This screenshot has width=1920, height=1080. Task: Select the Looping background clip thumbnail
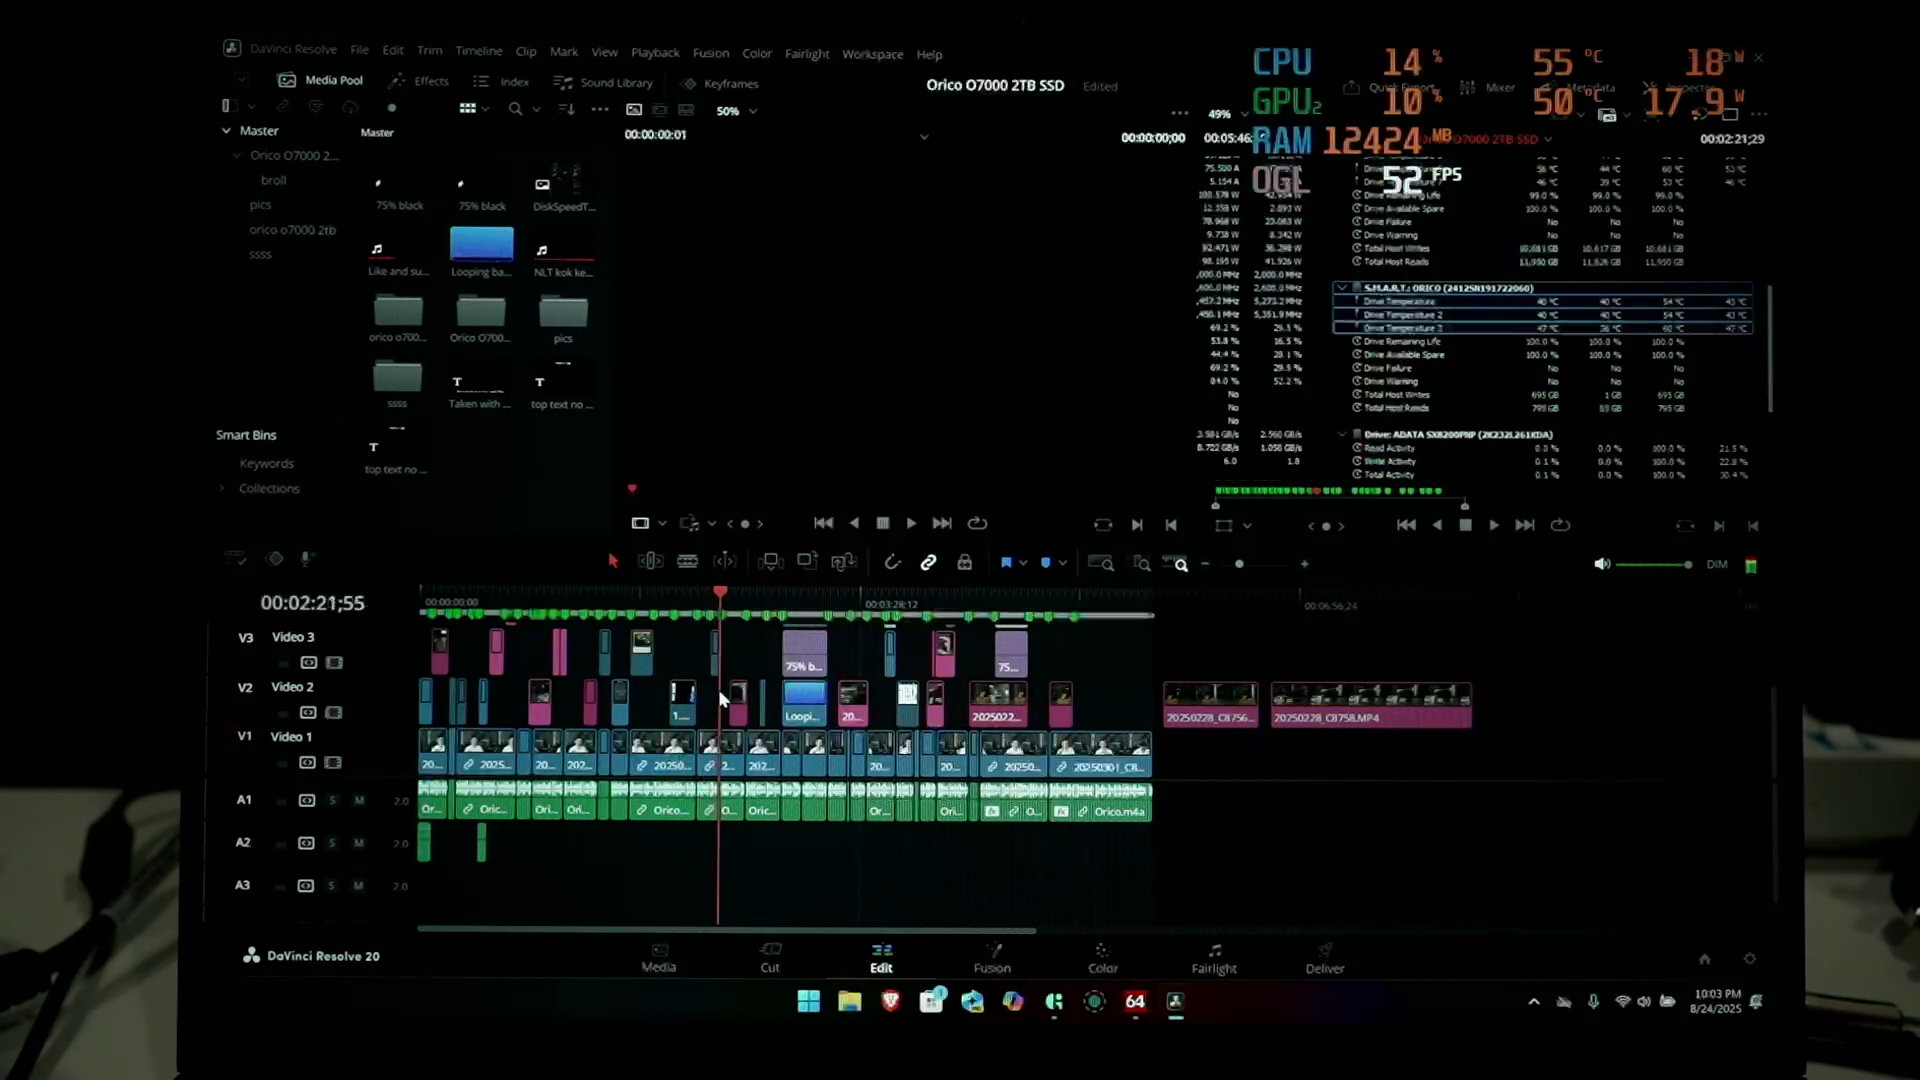pos(481,245)
